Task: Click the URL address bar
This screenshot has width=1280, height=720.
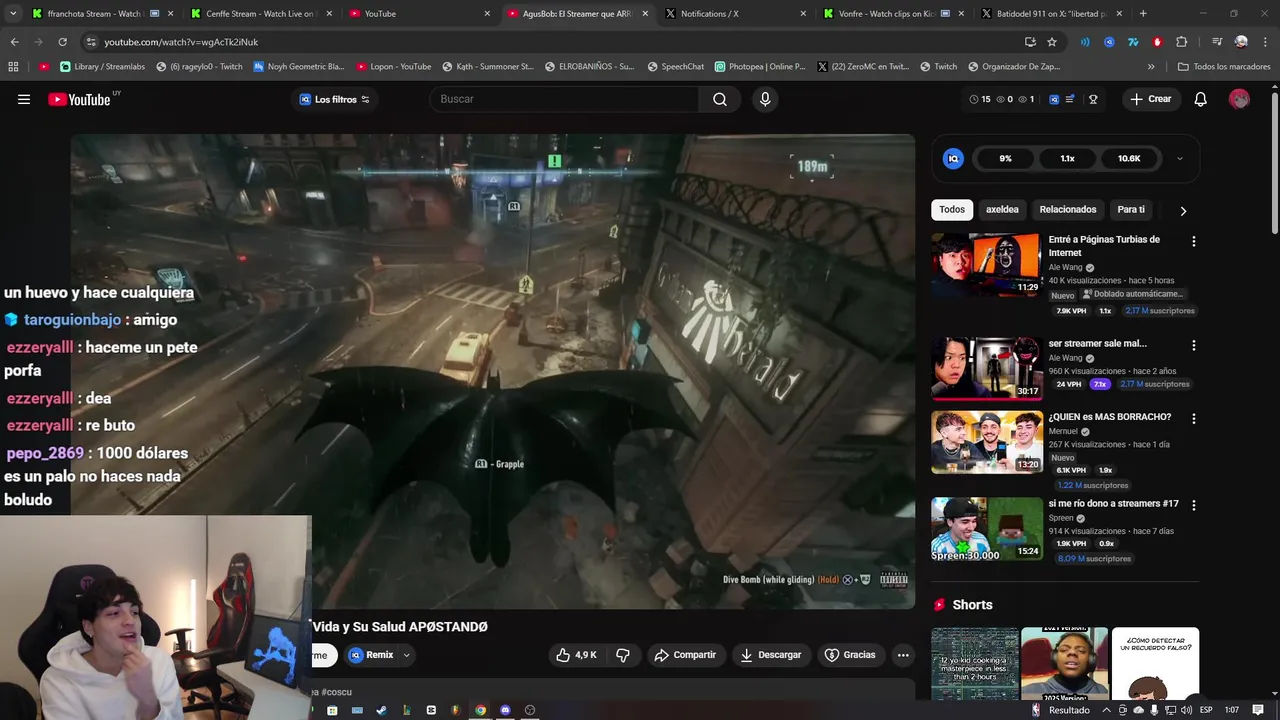Action: coord(560,42)
